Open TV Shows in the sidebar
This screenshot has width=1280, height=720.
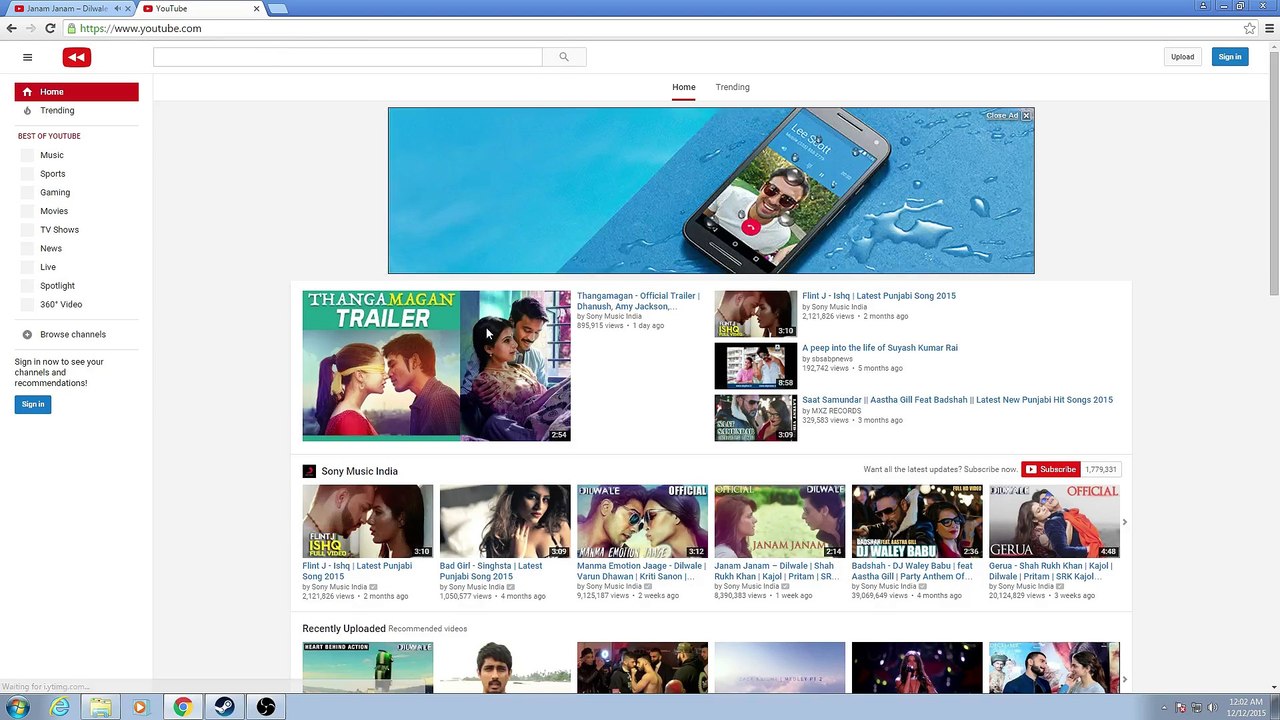coord(59,230)
